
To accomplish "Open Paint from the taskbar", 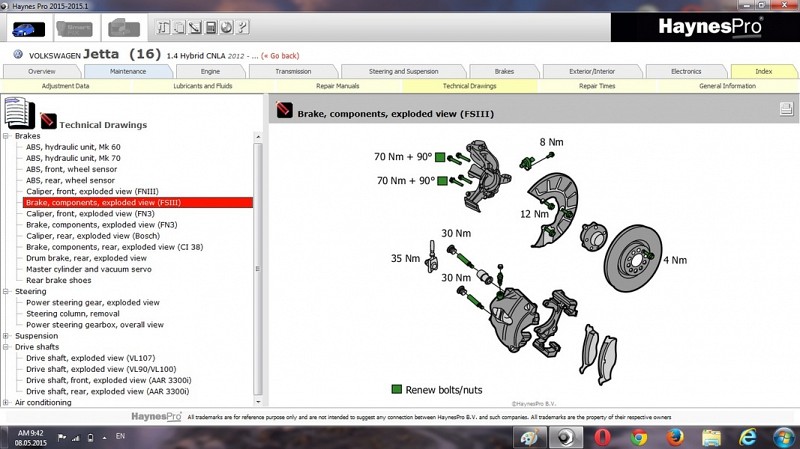I will (530, 437).
